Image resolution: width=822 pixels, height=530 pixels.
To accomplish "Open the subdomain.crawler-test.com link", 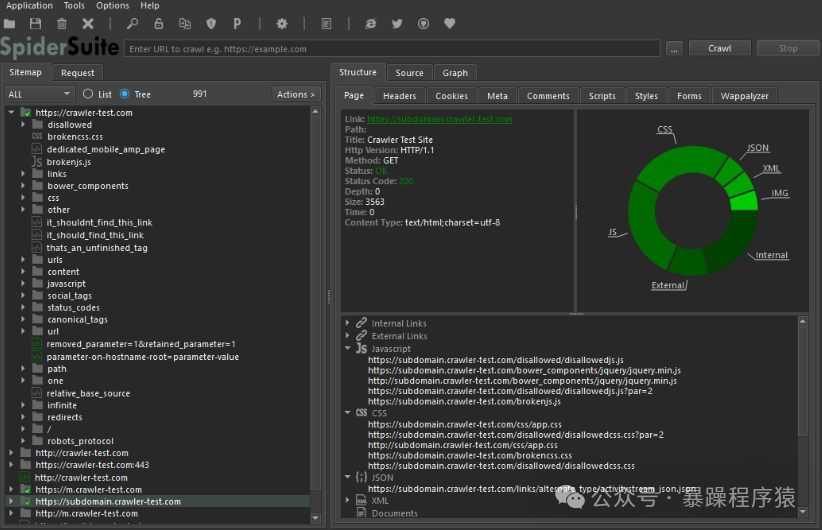I will (439, 119).
